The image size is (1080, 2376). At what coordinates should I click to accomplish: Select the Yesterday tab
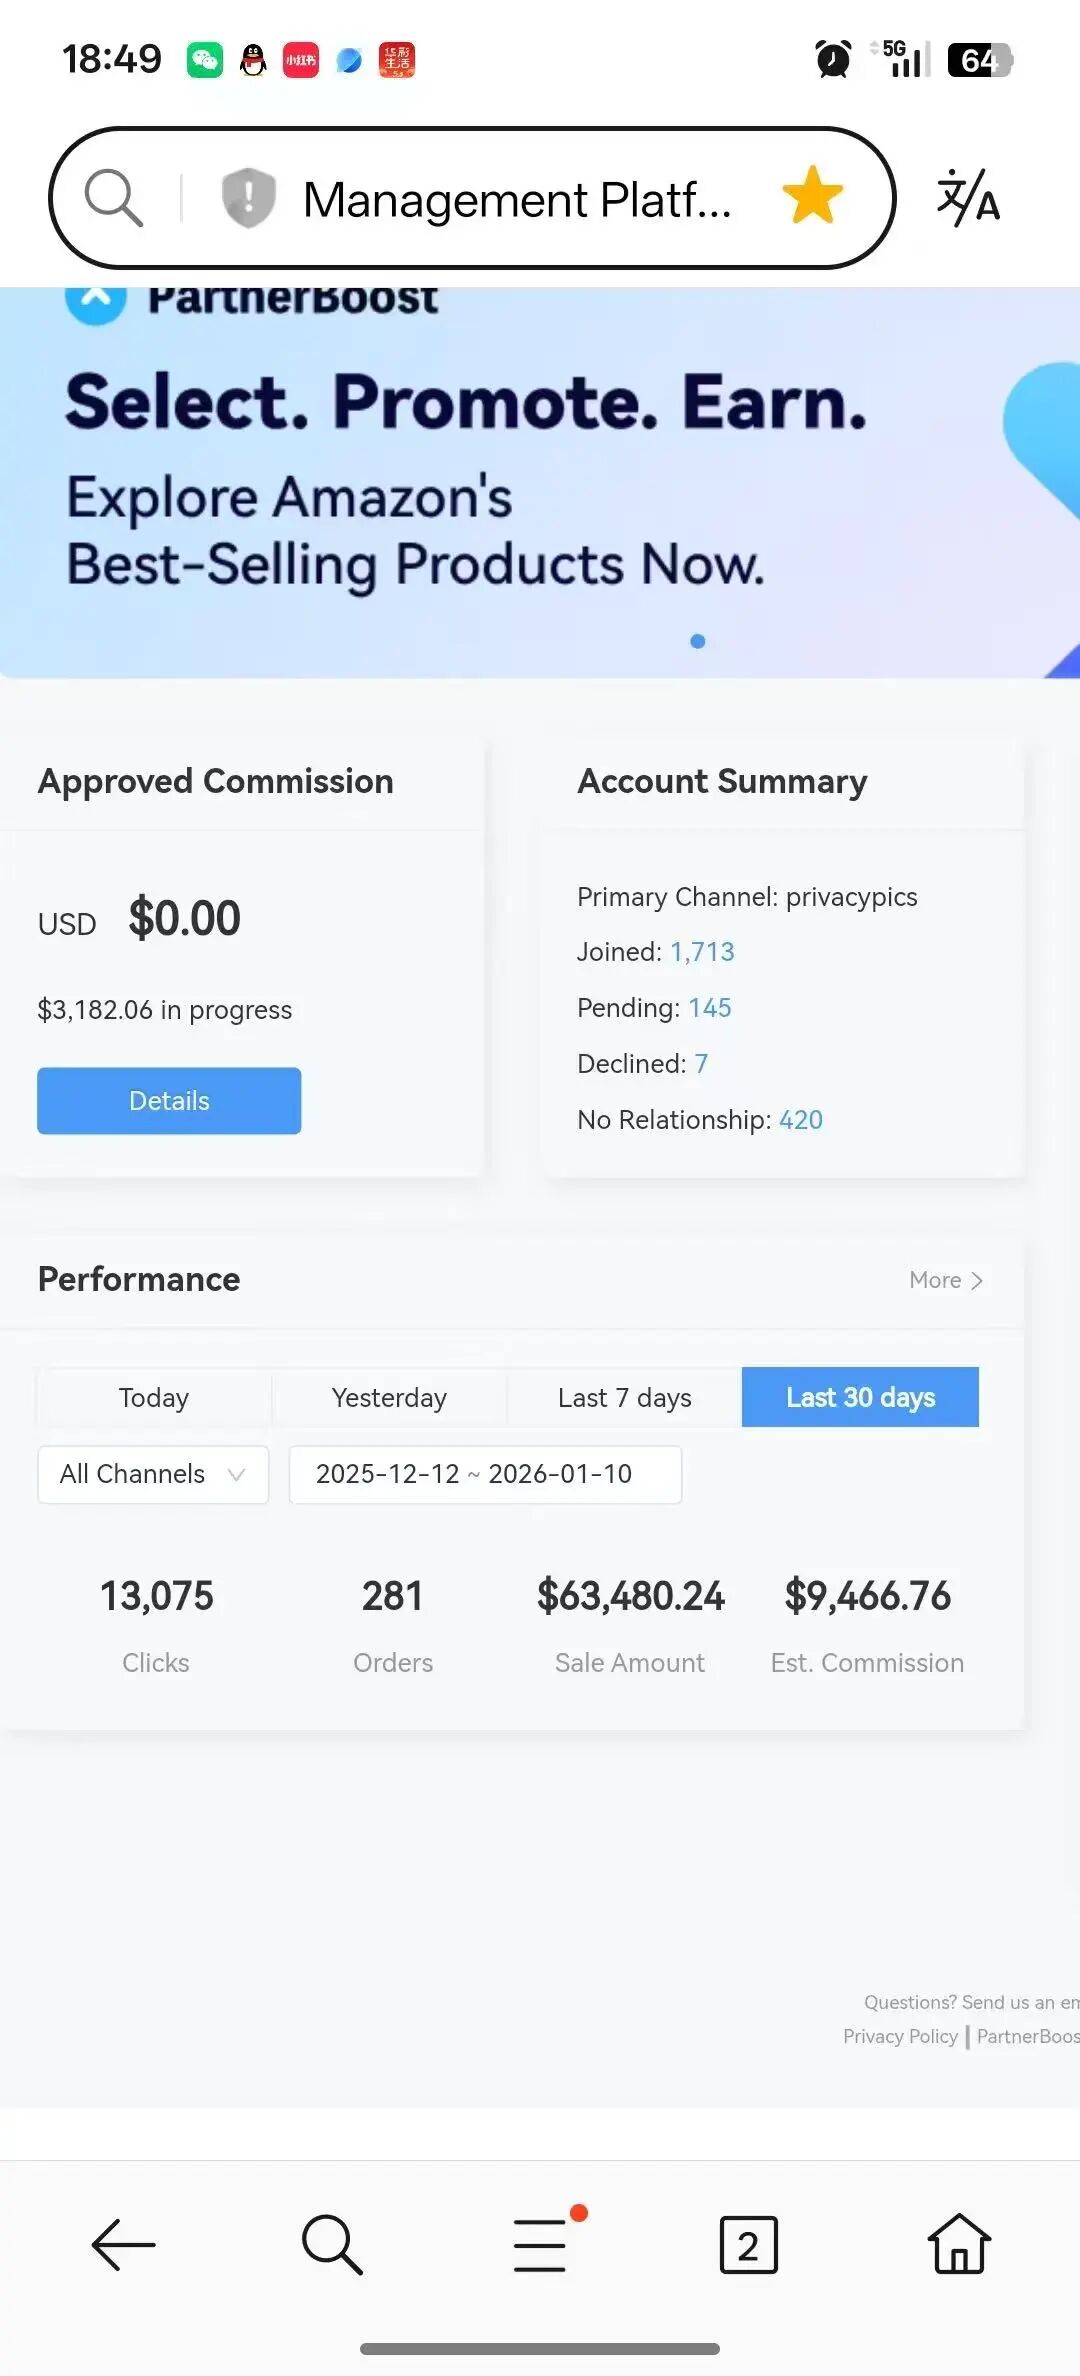pos(389,1397)
